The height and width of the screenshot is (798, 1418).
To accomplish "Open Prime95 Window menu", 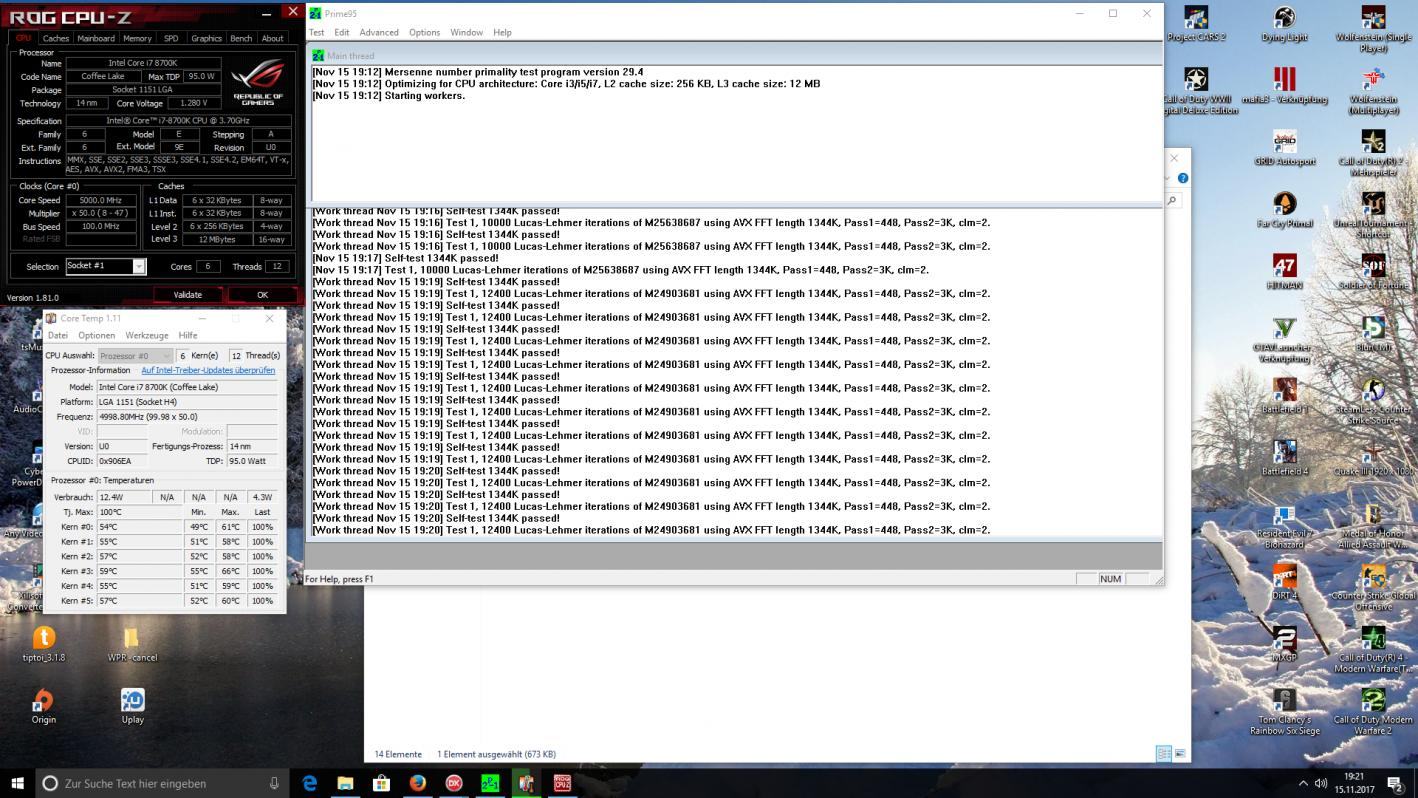I will pyautogui.click(x=466, y=32).
